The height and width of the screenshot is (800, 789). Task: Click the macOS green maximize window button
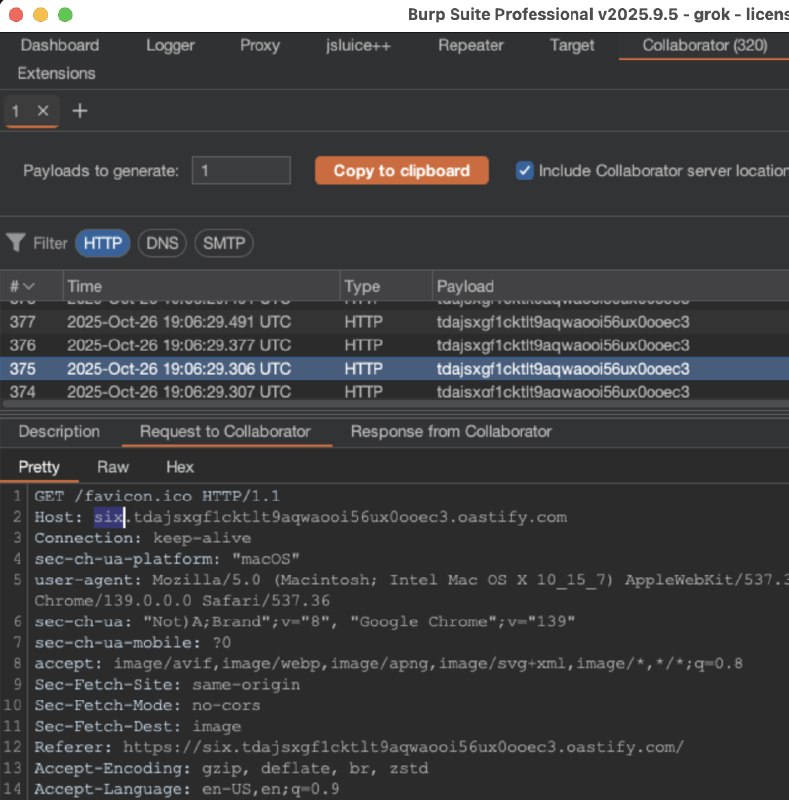[65, 15]
